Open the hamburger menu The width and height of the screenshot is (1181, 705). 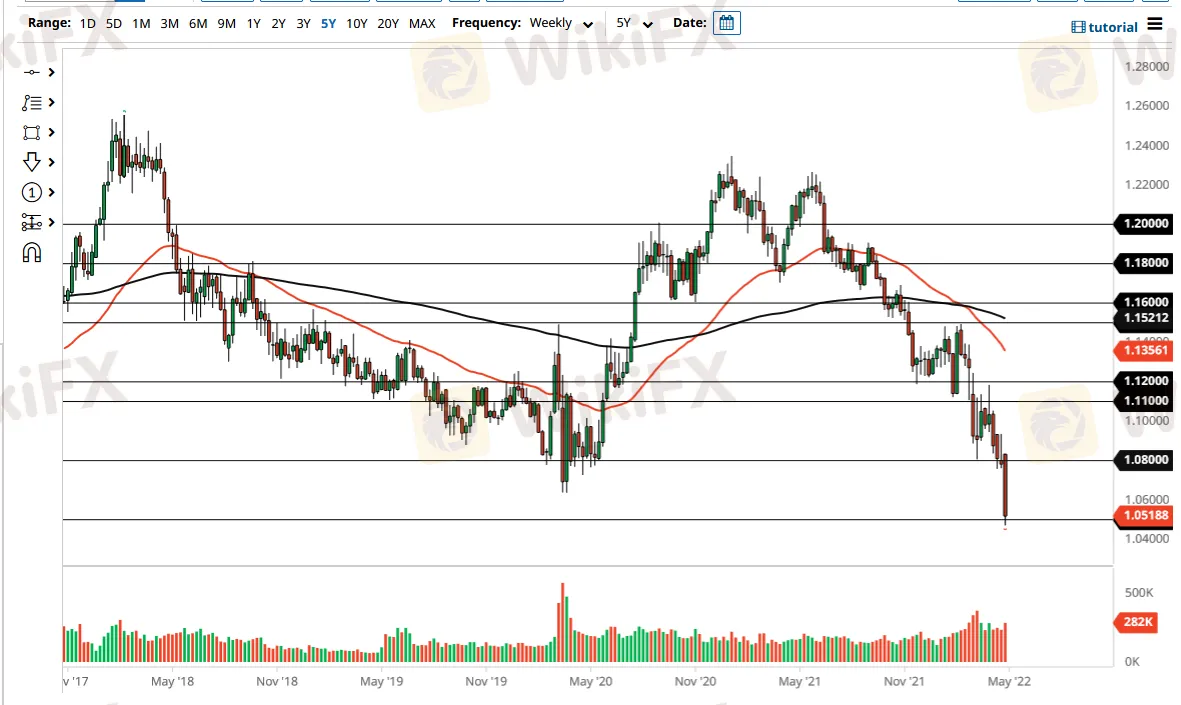pos(1157,26)
